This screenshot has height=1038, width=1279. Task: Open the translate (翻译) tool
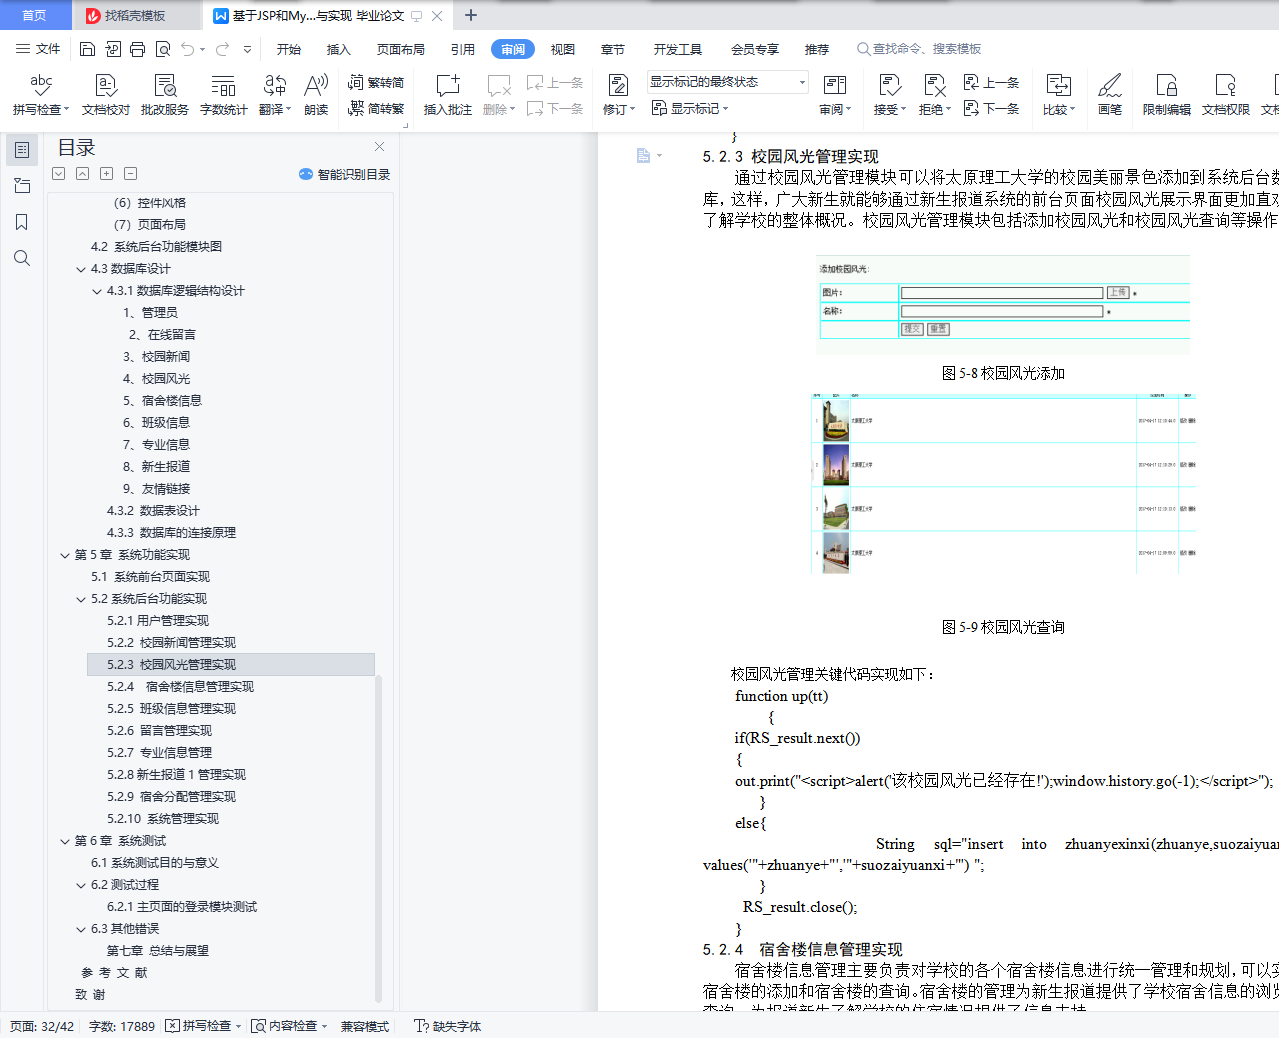(x=275, y=95)
